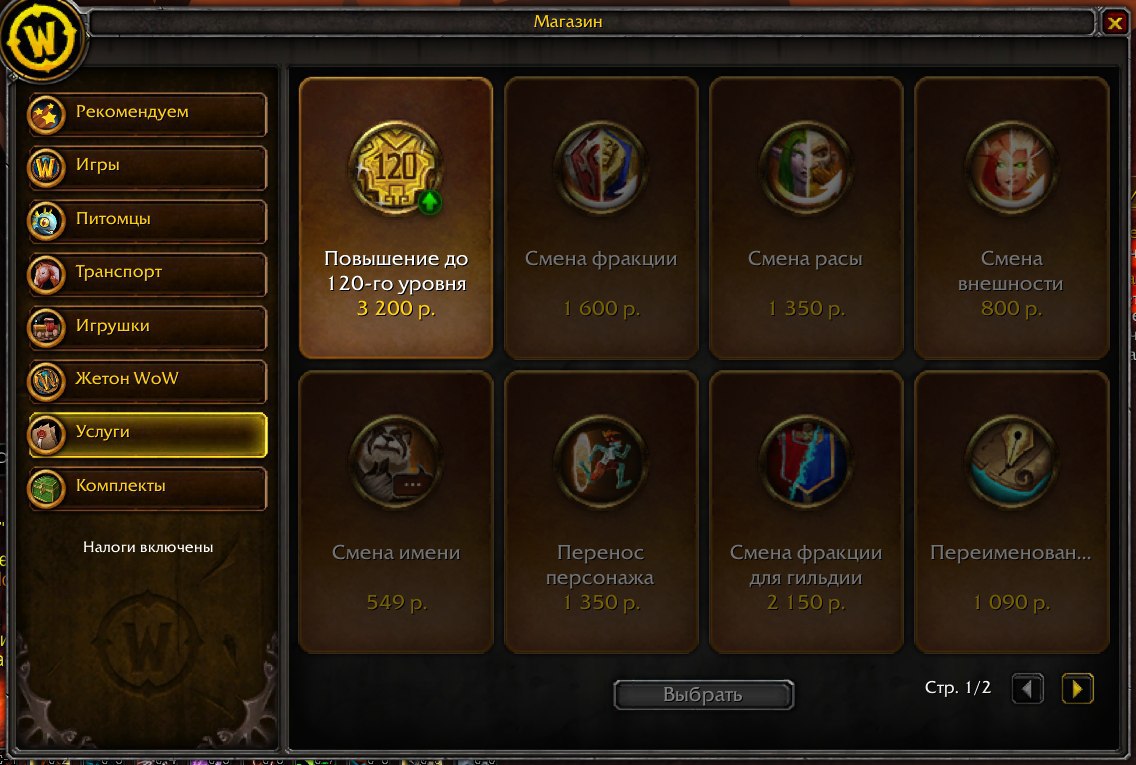Image resolution: width=1136 pixels, height=765 pixels.
Task: Open the Транспорт mounts category
Action: tap(147, 274)
